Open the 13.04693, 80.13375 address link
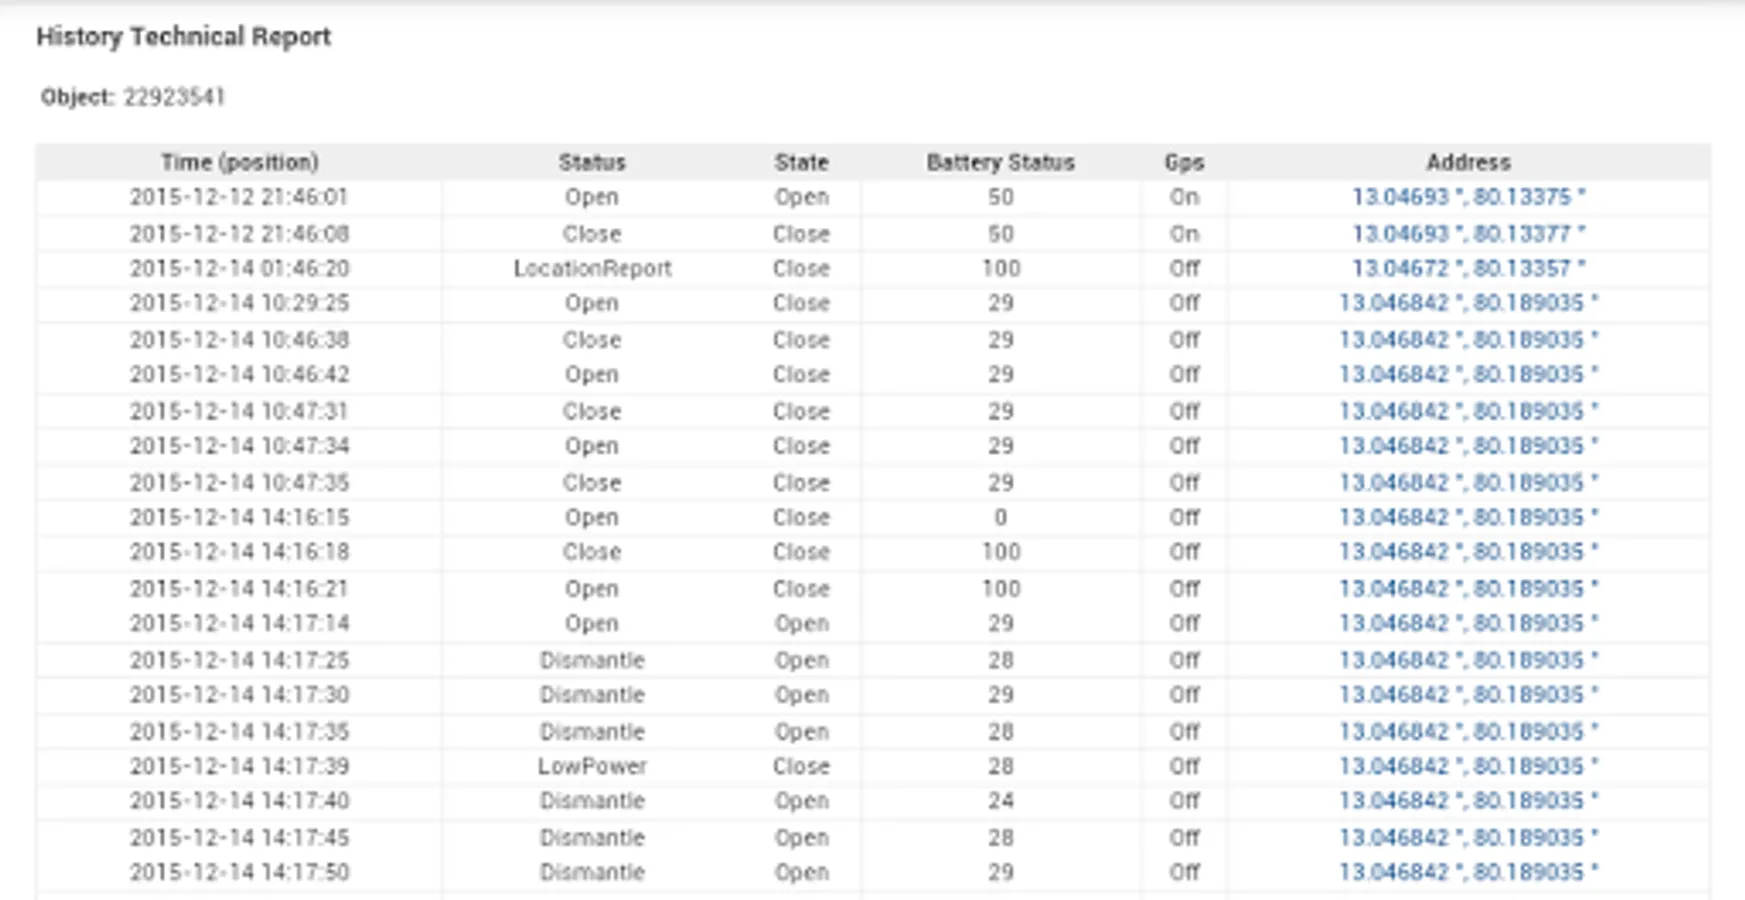This screenshot has height=900, width=1745. click(x=1467, y=197)
